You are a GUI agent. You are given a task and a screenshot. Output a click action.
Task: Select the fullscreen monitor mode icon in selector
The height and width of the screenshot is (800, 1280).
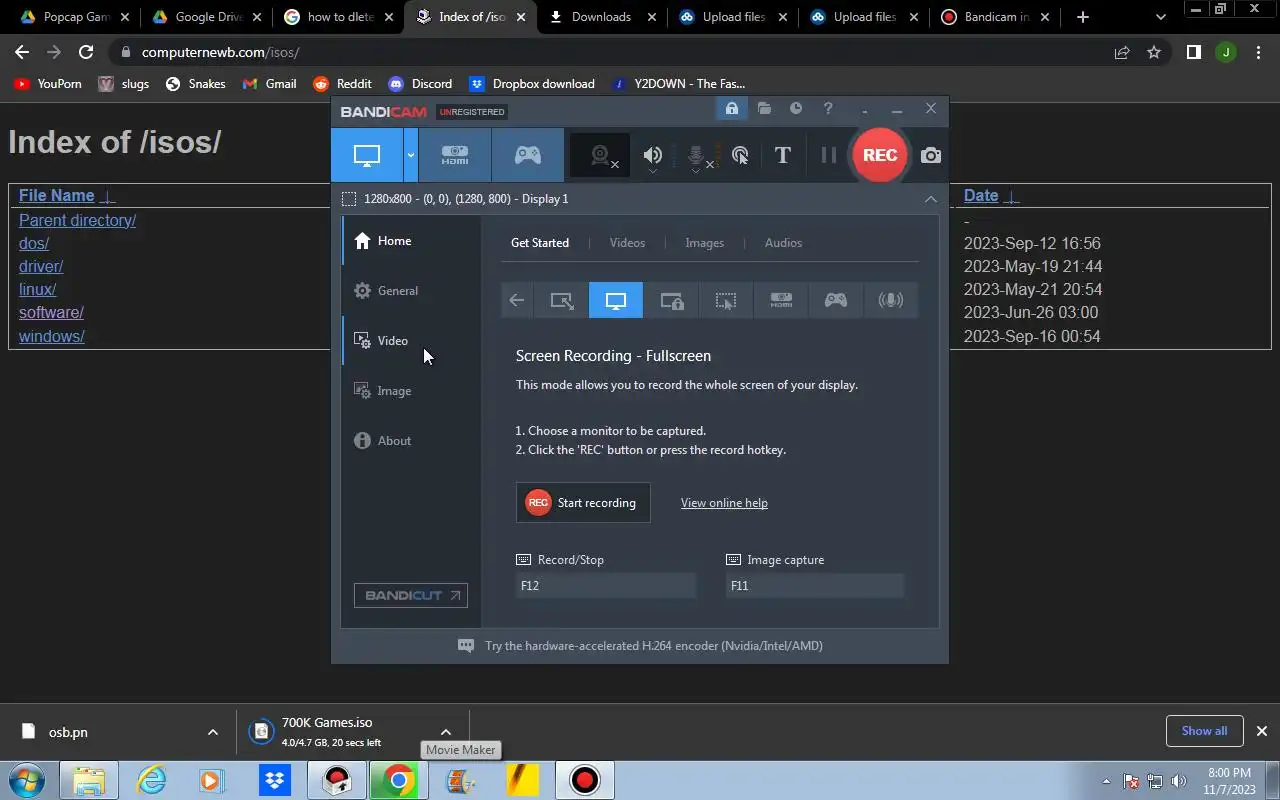click(616, 300)
